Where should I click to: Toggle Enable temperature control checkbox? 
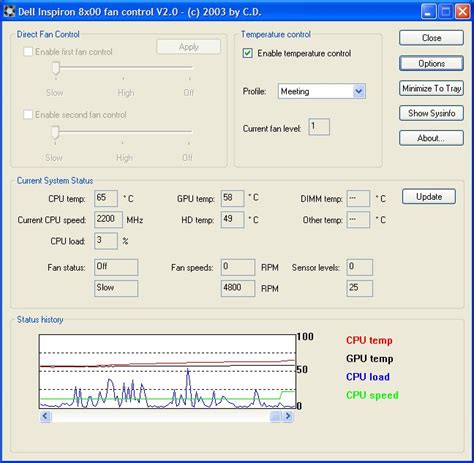(x=248, y=53)
